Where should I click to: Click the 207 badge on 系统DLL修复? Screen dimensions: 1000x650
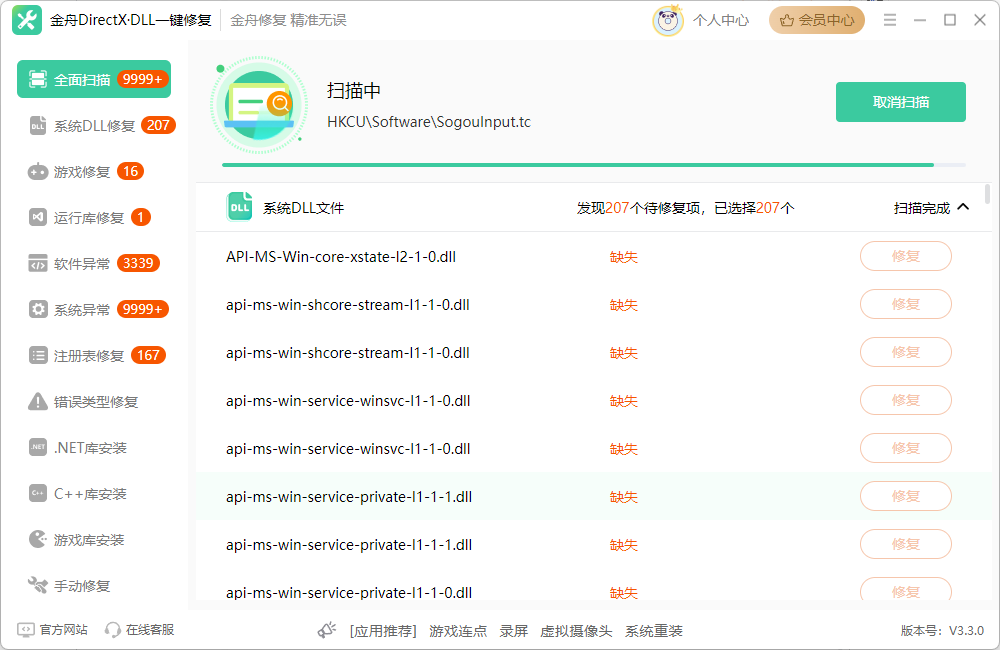158,125
